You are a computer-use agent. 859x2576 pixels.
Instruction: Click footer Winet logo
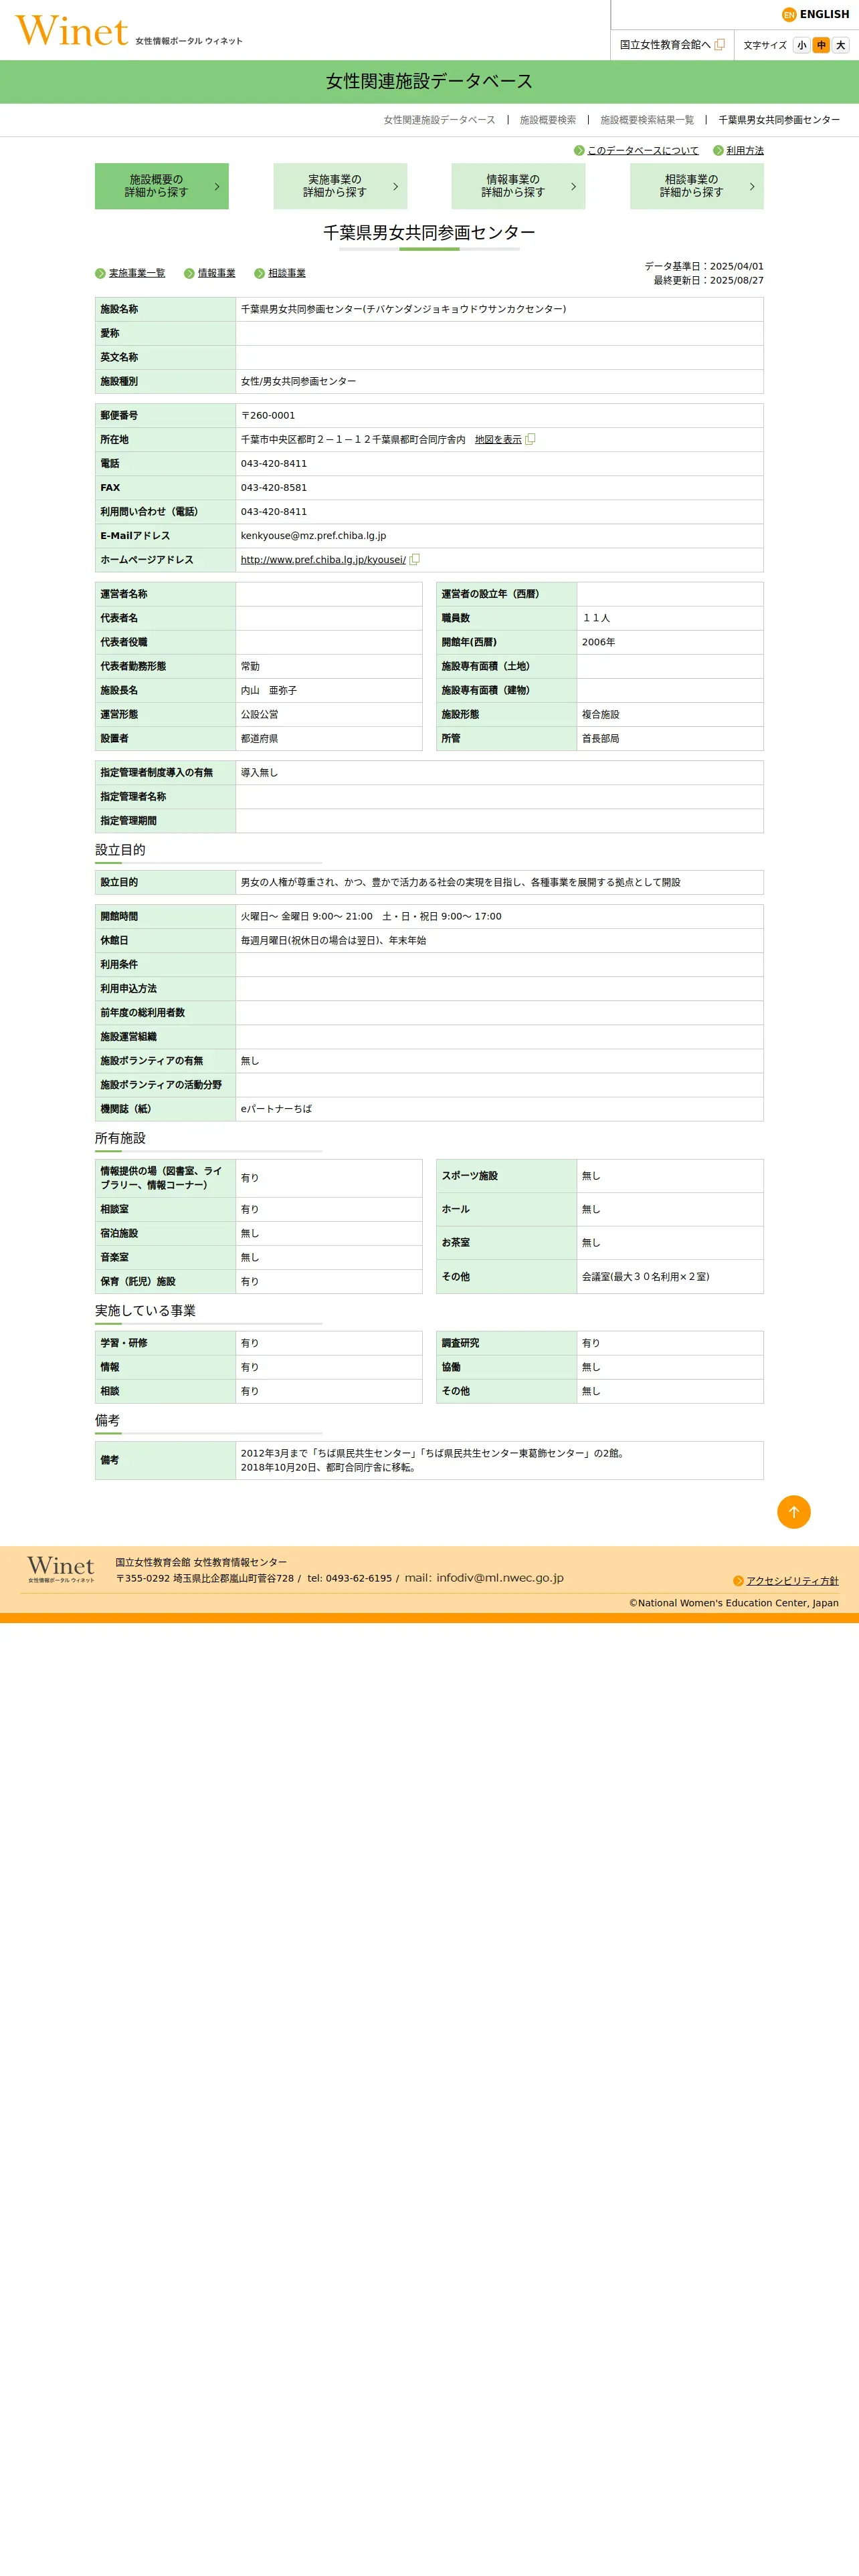[60, 1568]
